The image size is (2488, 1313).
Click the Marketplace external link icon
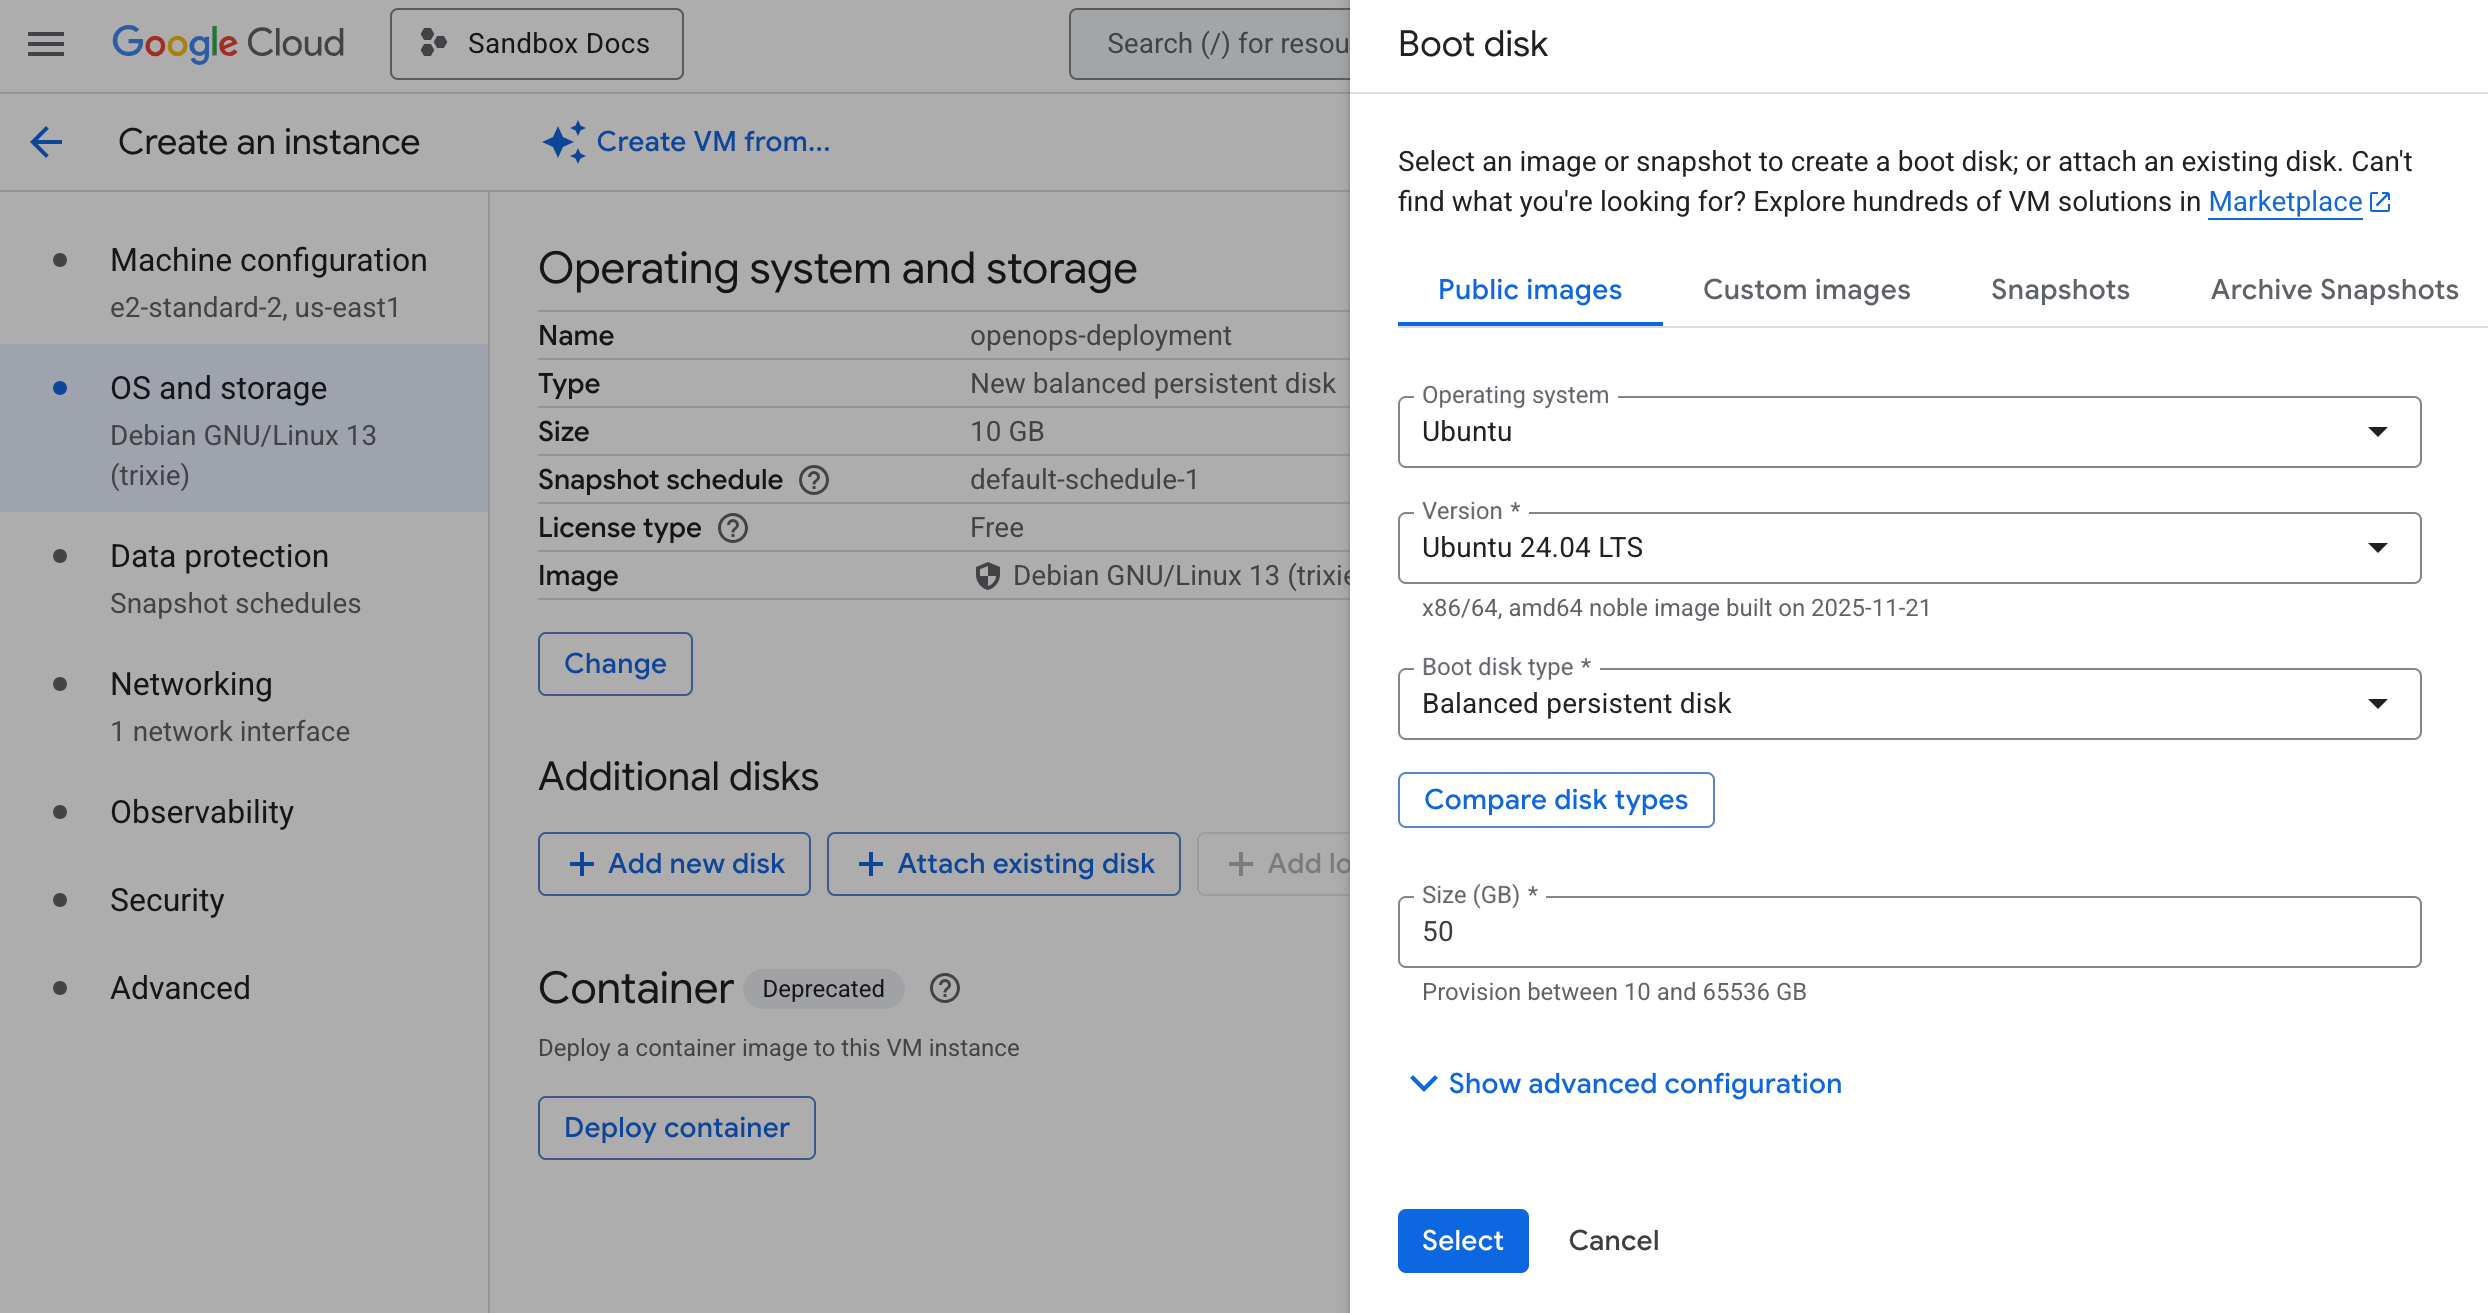click(2381, 202)
